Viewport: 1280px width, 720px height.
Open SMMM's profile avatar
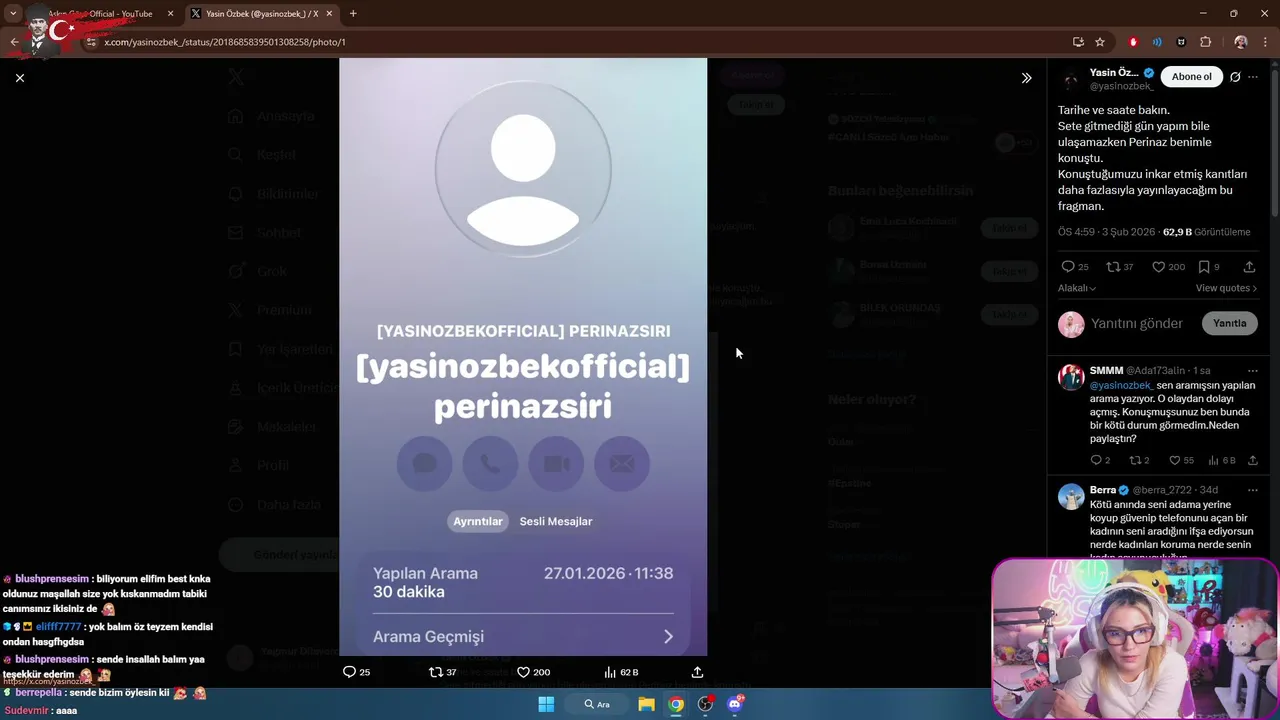[x=1071, y=377]
